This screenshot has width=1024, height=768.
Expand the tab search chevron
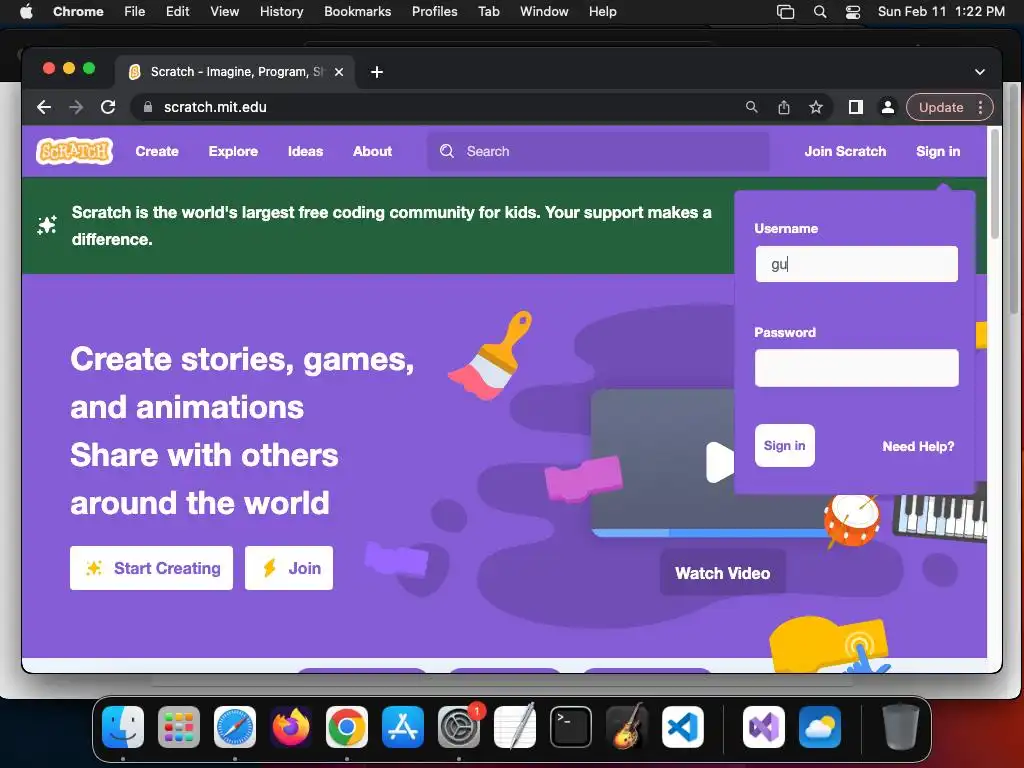pyautogui.click(x=980, y=72)
